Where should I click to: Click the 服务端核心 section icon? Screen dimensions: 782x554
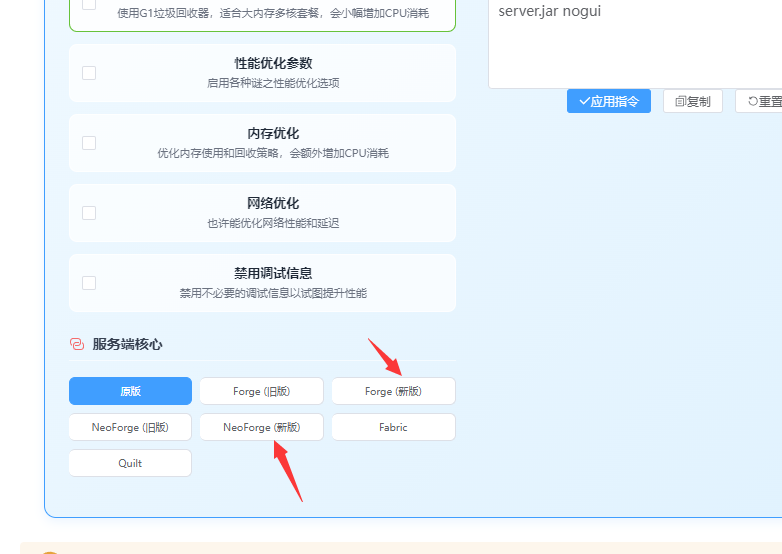77,344
